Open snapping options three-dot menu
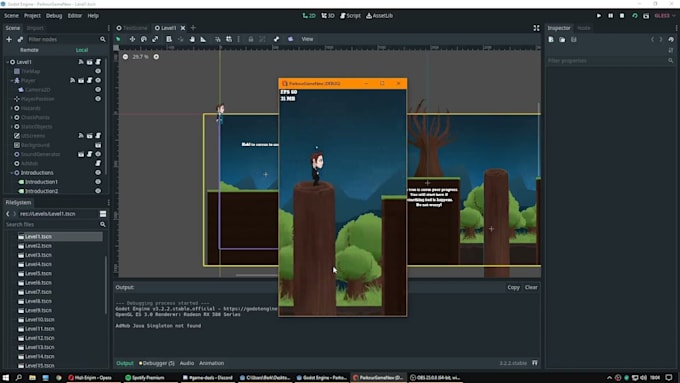680x383 pixels. (x=239, y=39)
